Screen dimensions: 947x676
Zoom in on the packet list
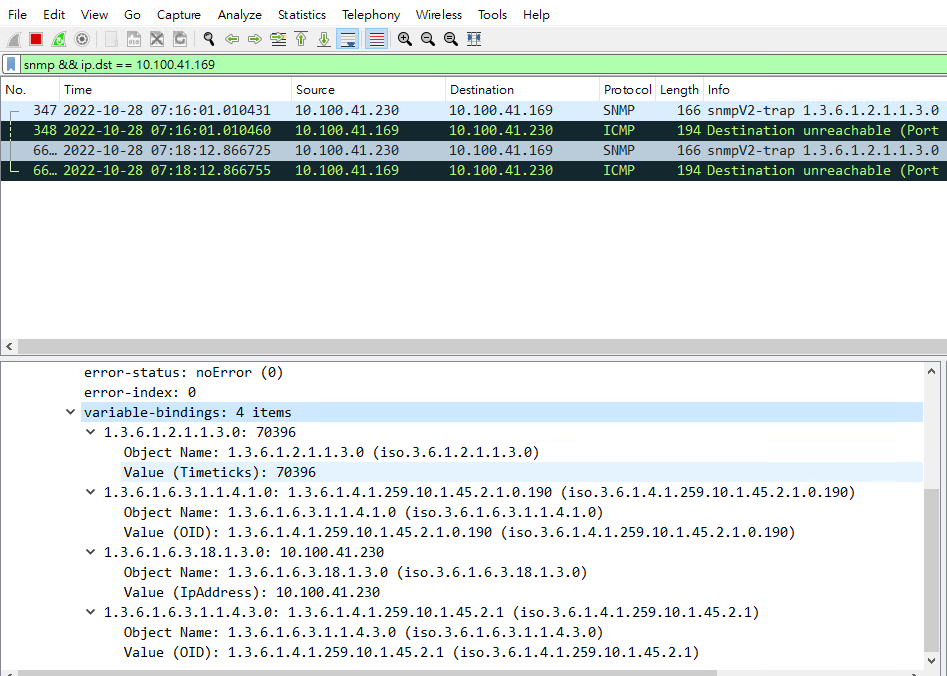[404, 38]
